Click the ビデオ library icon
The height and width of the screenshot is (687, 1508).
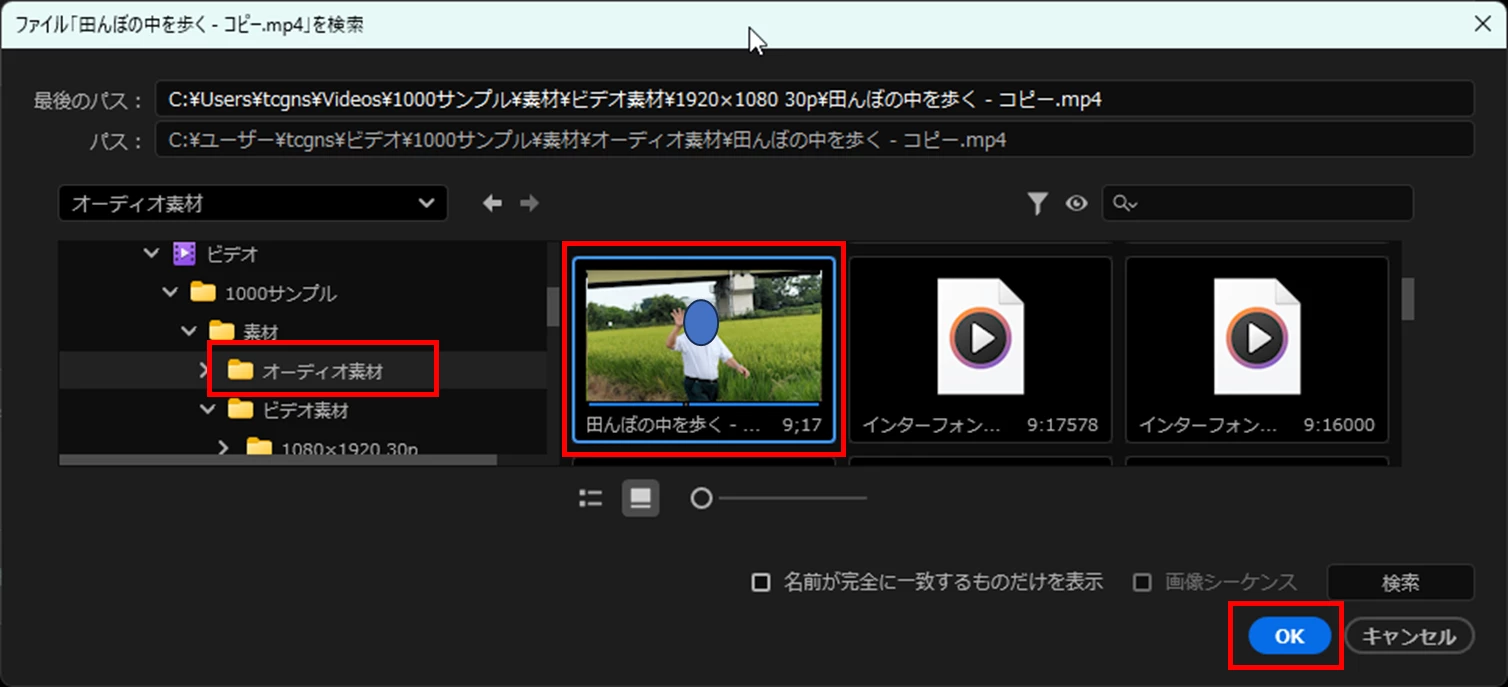point(183,254)
